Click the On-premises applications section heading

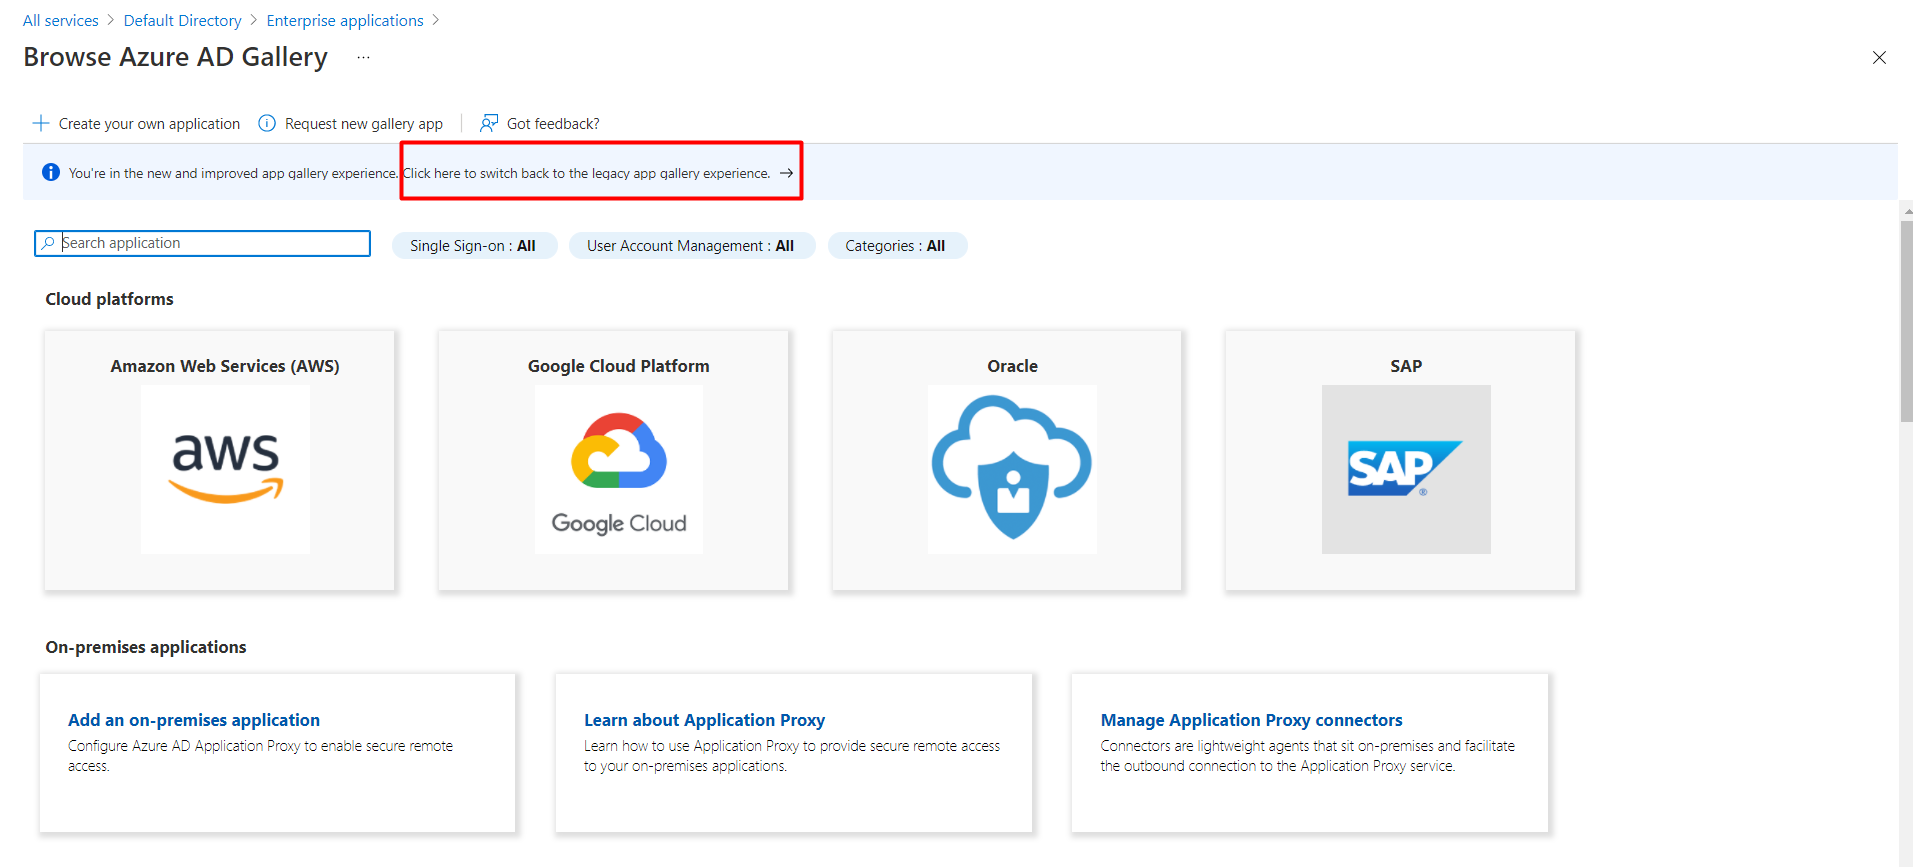[146, 647]
